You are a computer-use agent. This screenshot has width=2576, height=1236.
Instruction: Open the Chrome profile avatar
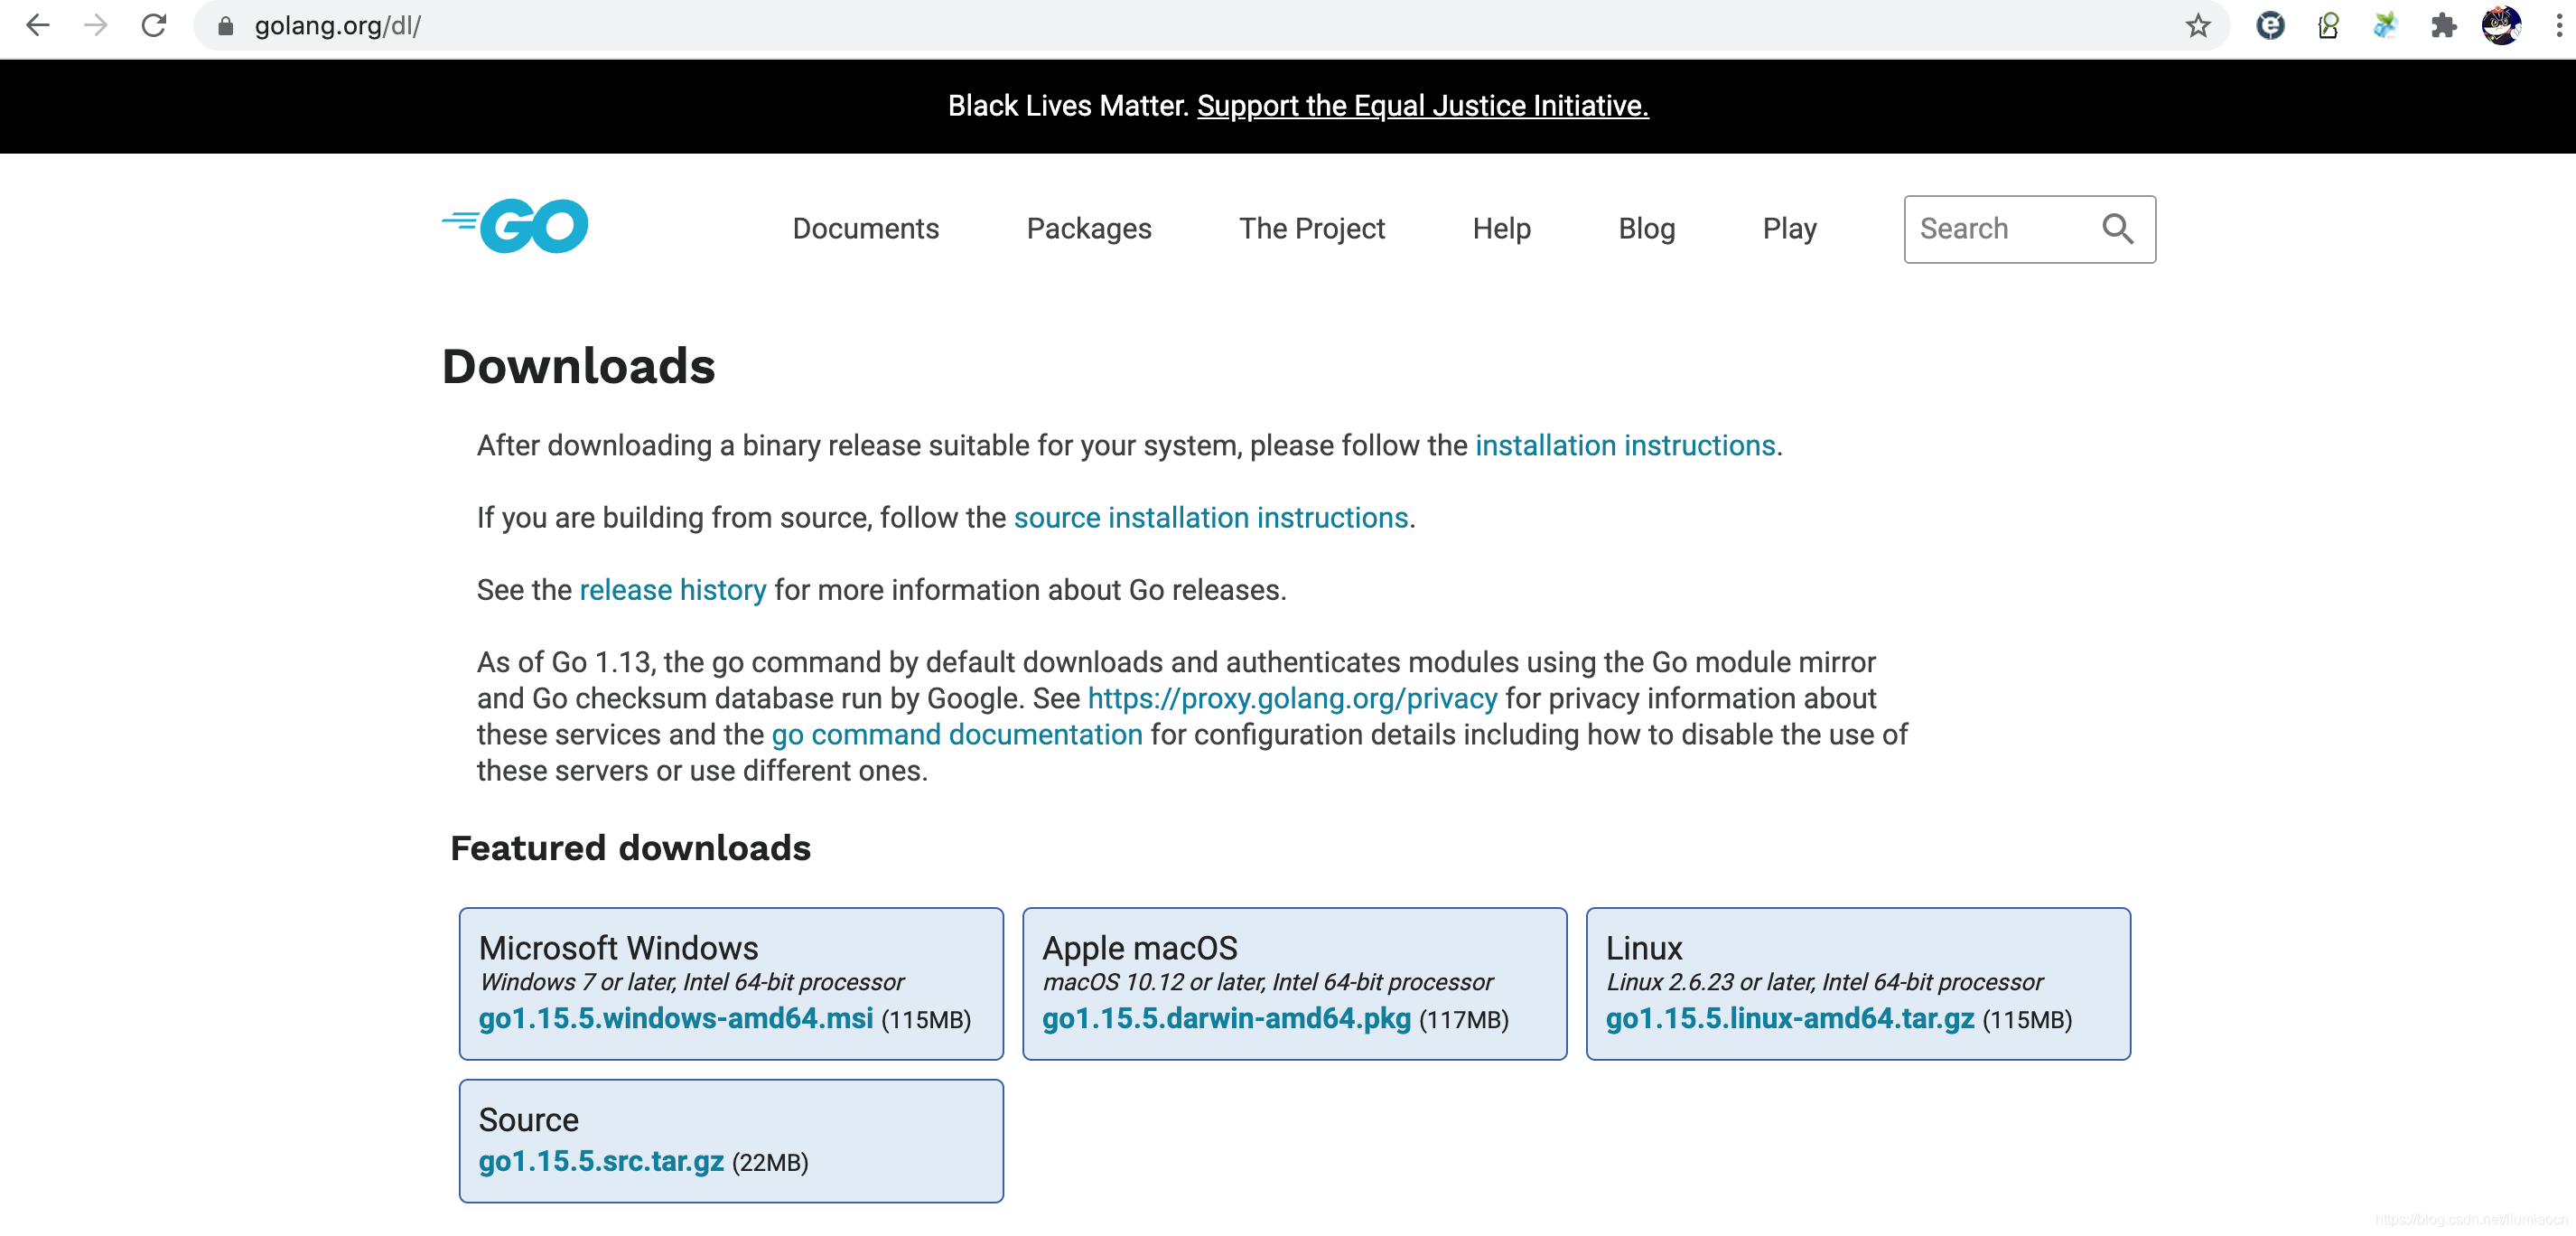[x=2501, y=25]
